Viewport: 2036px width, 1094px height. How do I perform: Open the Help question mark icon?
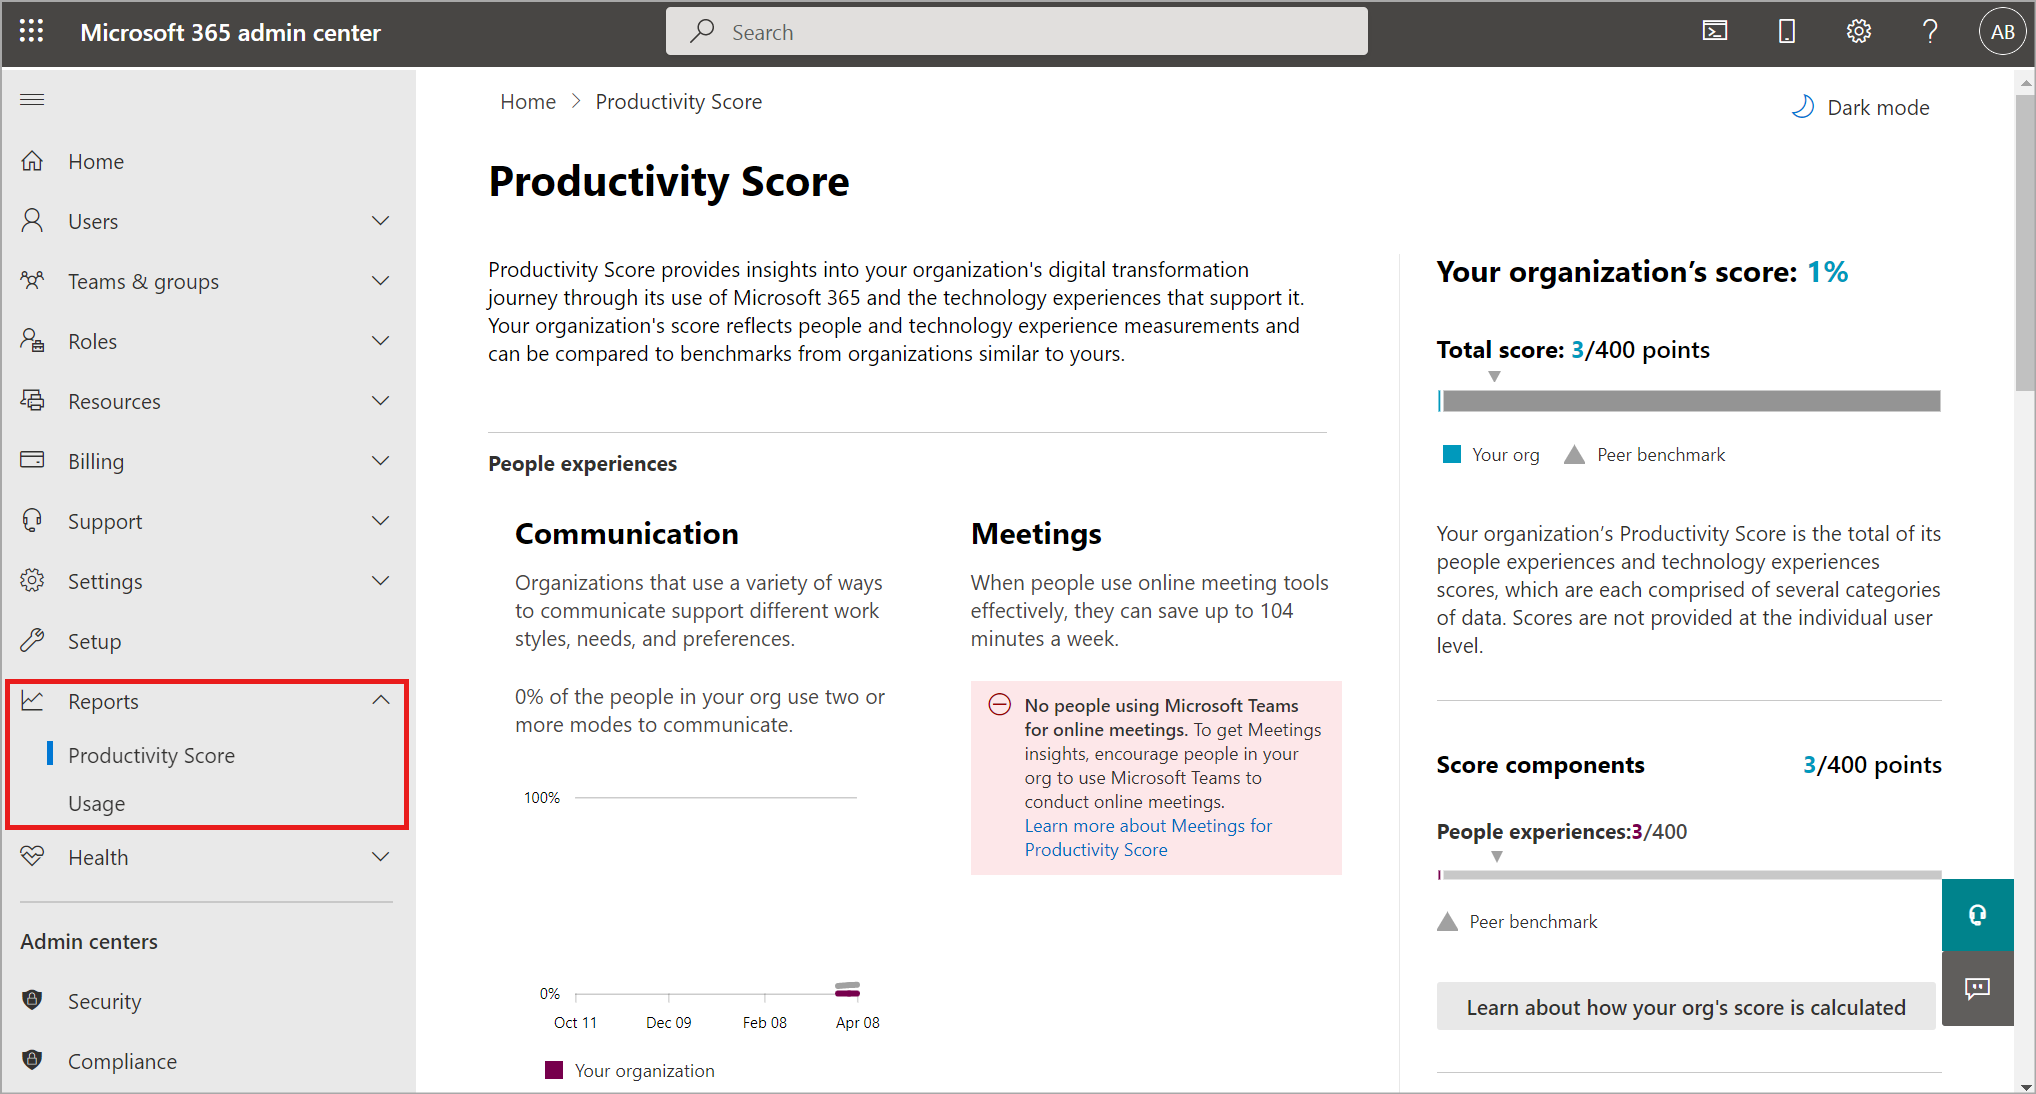pyautogui.click(x=1930, y=32)
